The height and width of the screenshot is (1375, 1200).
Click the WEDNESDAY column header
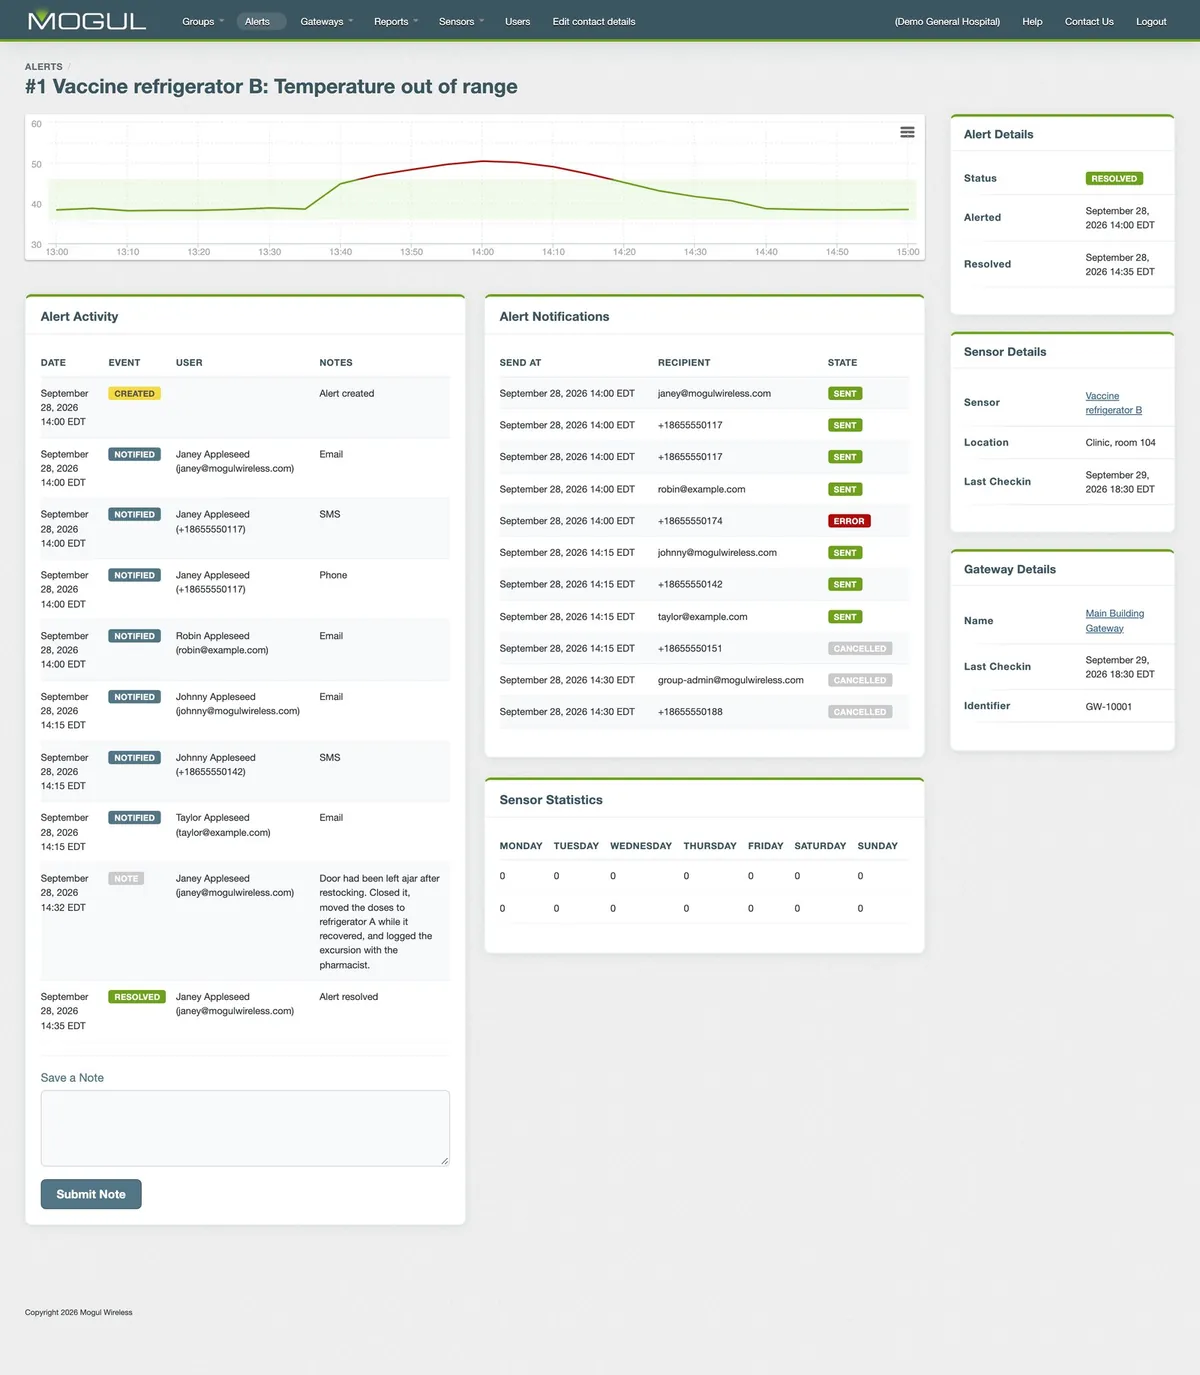641,846
